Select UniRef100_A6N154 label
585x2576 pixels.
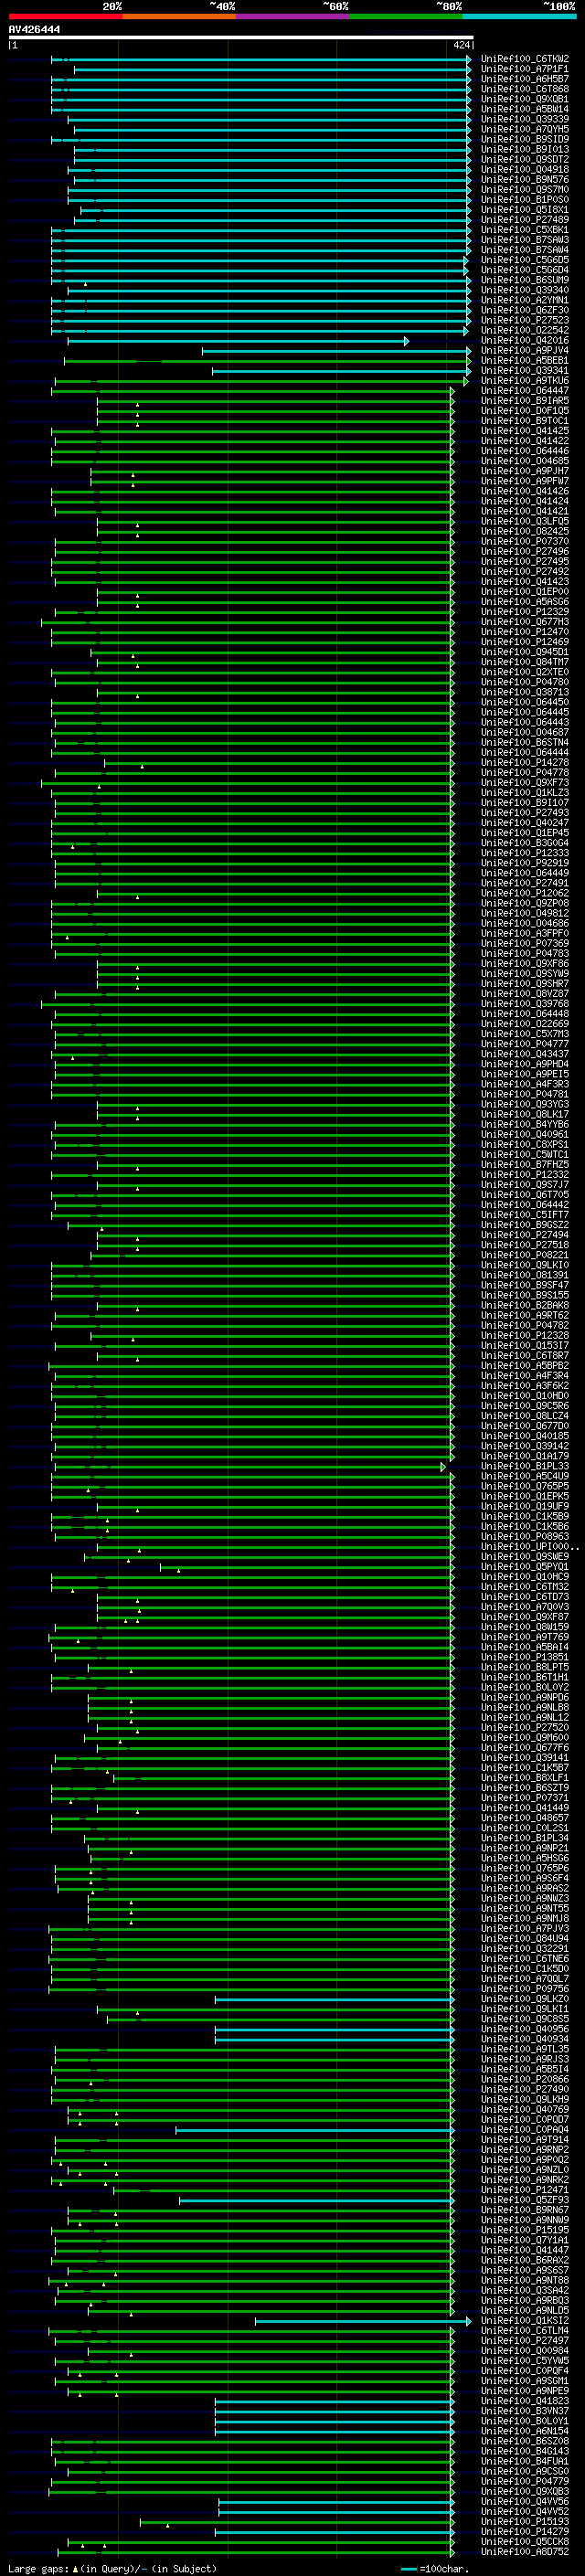coord(525,2430)
